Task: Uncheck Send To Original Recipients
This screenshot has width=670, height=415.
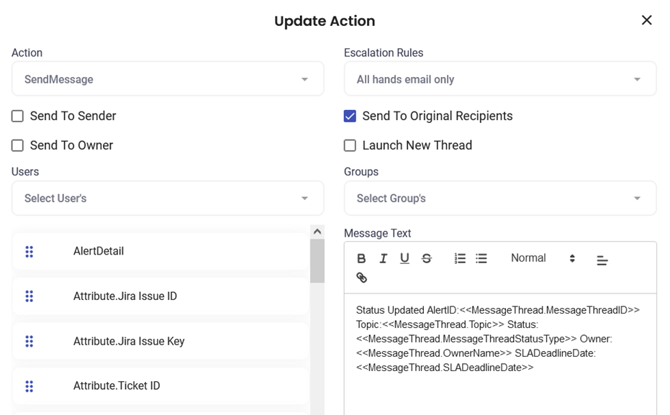Action: (350, 116)
